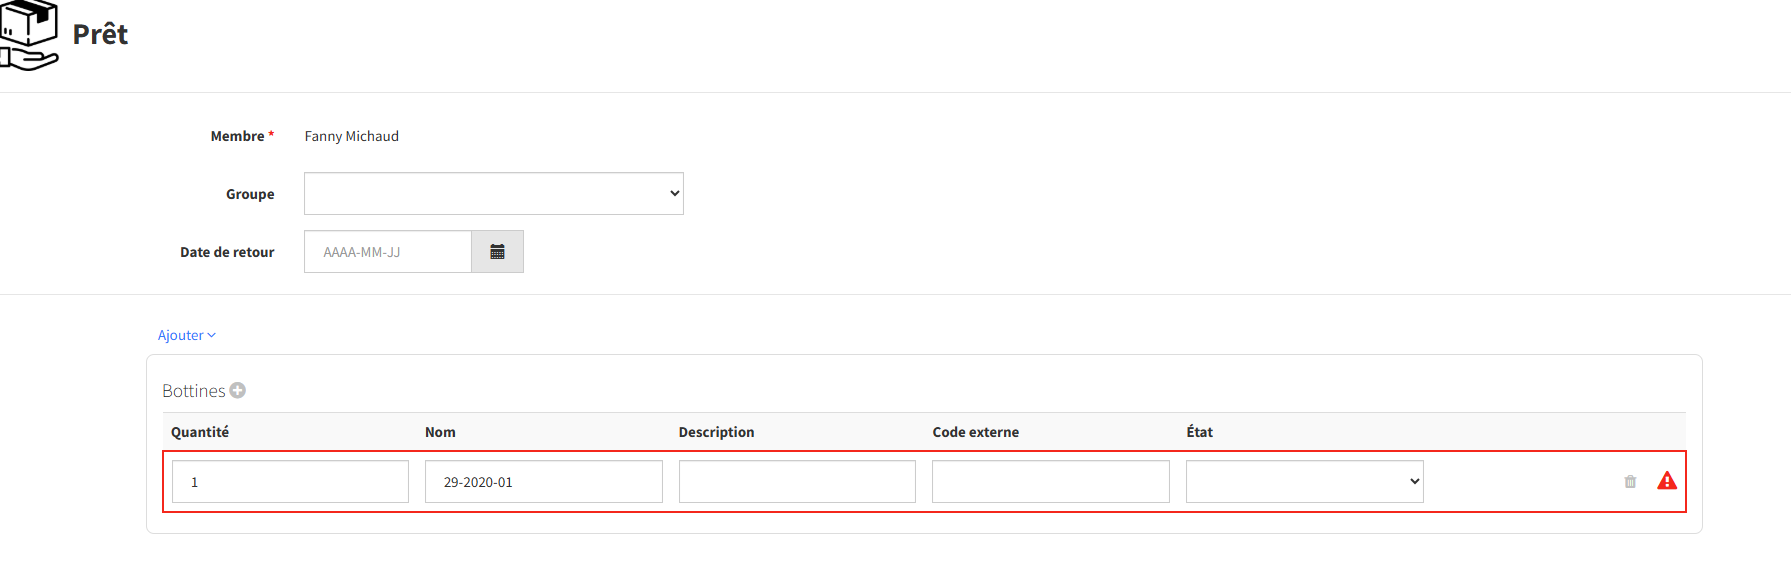This screenshot has width=1791, height=562.
Task: Click the red warning triangle icon
Action: (1667, 481)
